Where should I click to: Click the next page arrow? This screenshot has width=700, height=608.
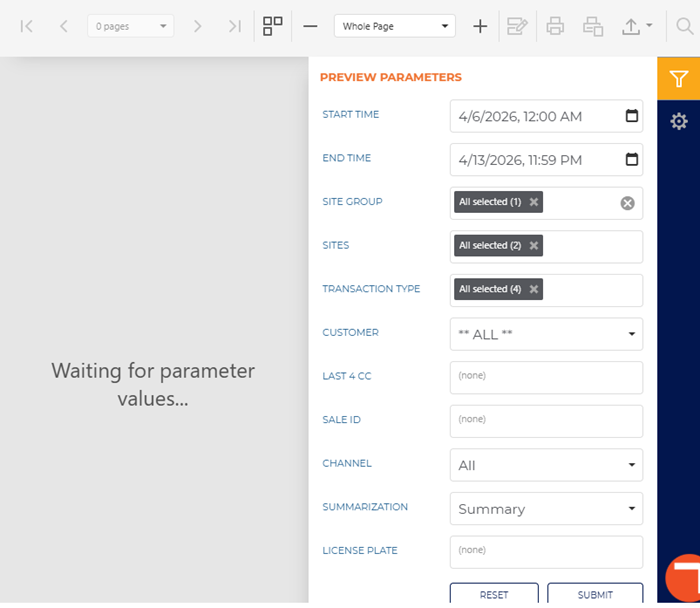(197, 26)
